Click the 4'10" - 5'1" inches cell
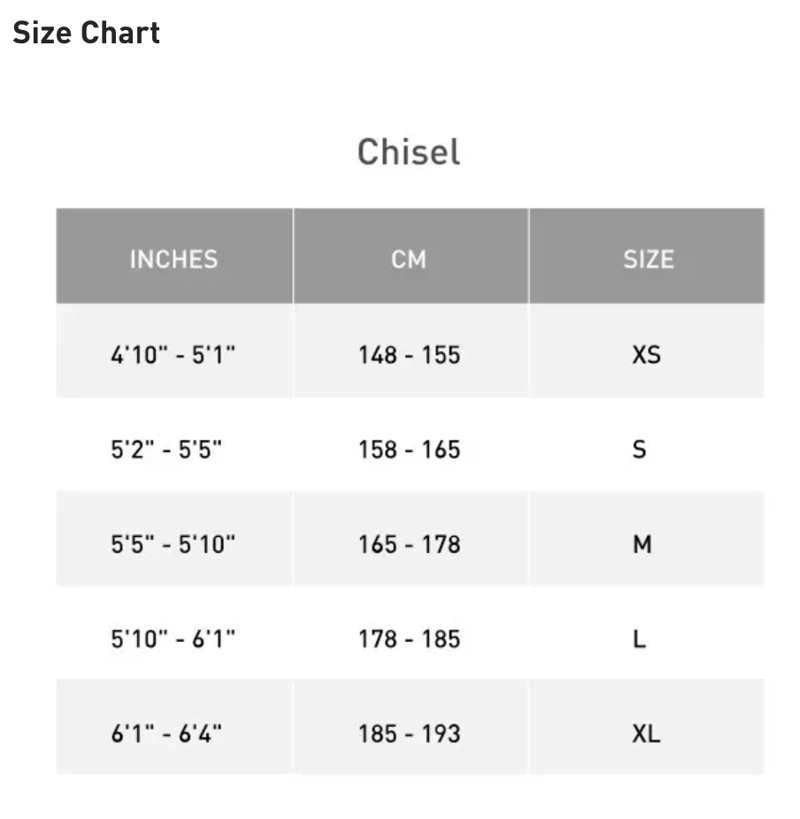 173,355
